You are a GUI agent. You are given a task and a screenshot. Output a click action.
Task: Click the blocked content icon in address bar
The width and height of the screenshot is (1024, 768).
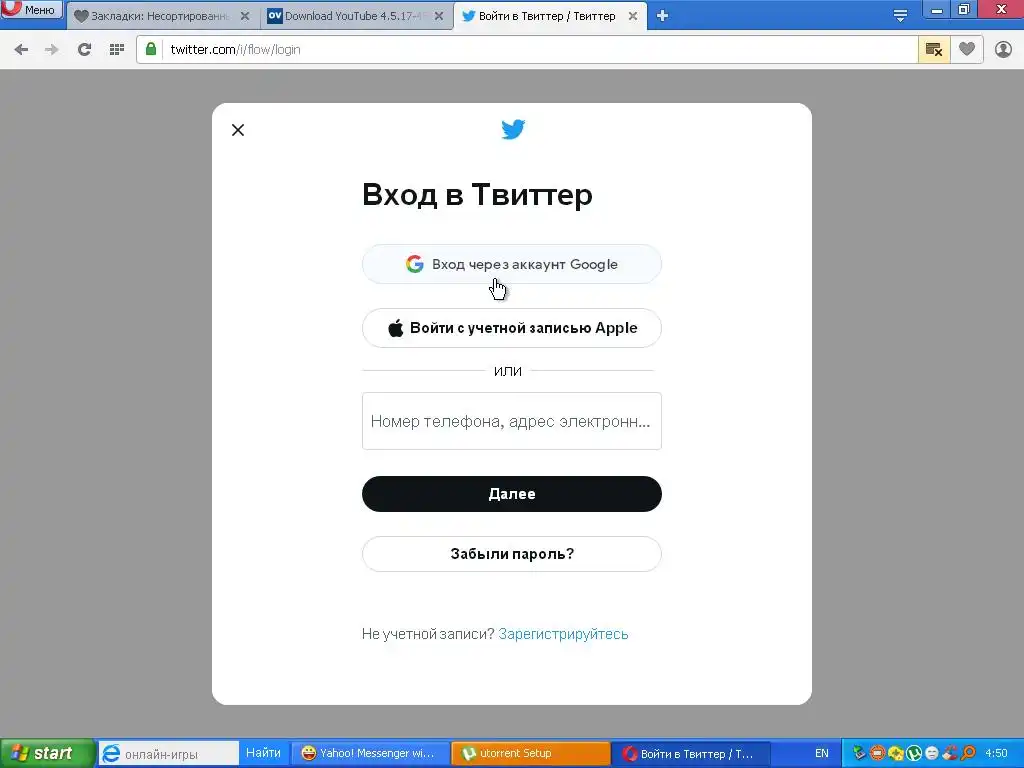tap(934, 50)
